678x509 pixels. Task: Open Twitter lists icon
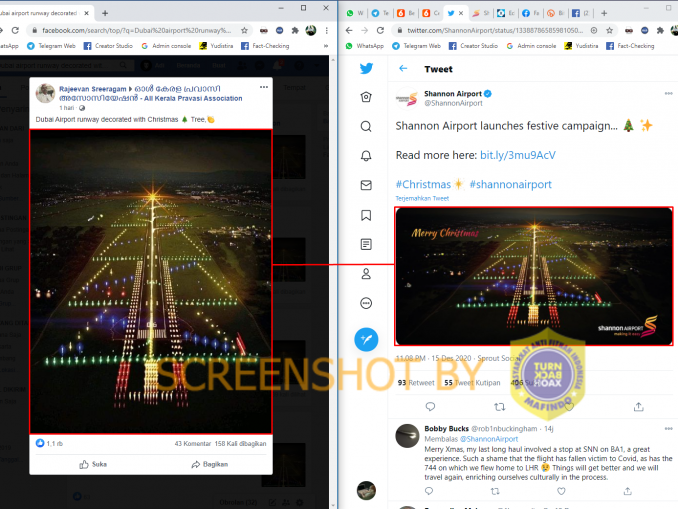(x=366, y=244)
